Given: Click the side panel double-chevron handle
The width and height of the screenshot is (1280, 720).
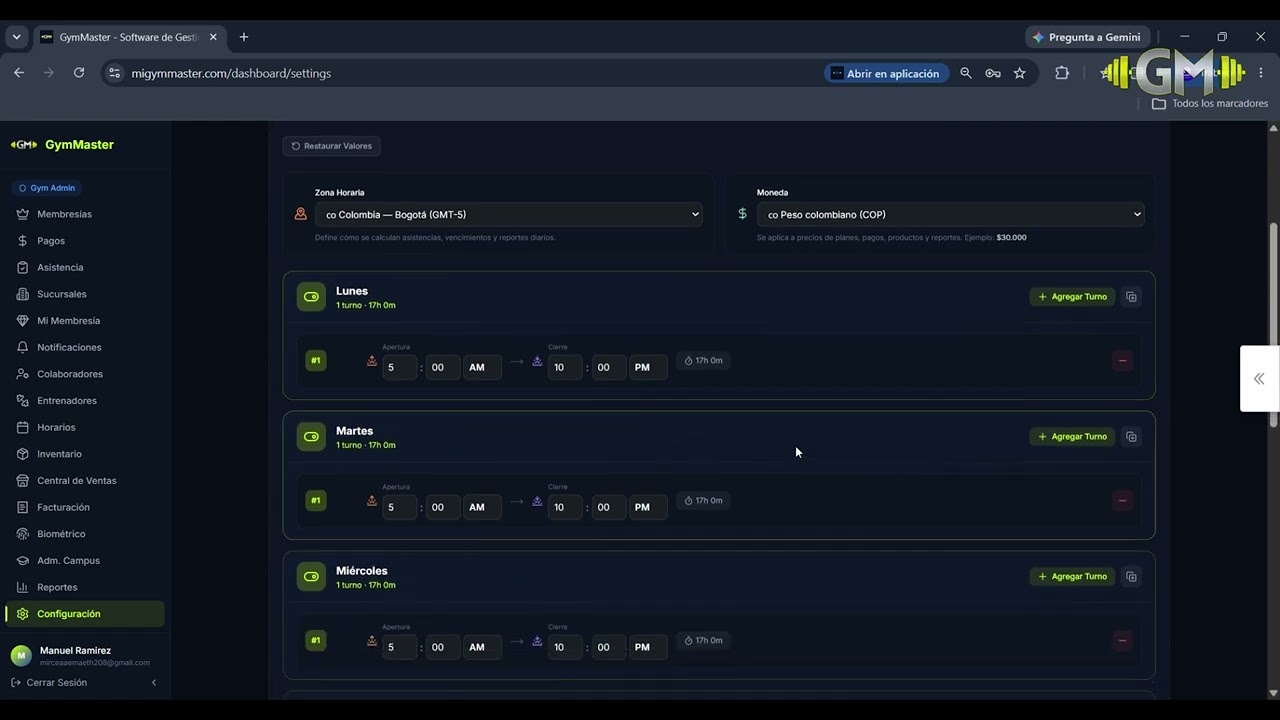Looking at the screenshot, I should 1259,378.
